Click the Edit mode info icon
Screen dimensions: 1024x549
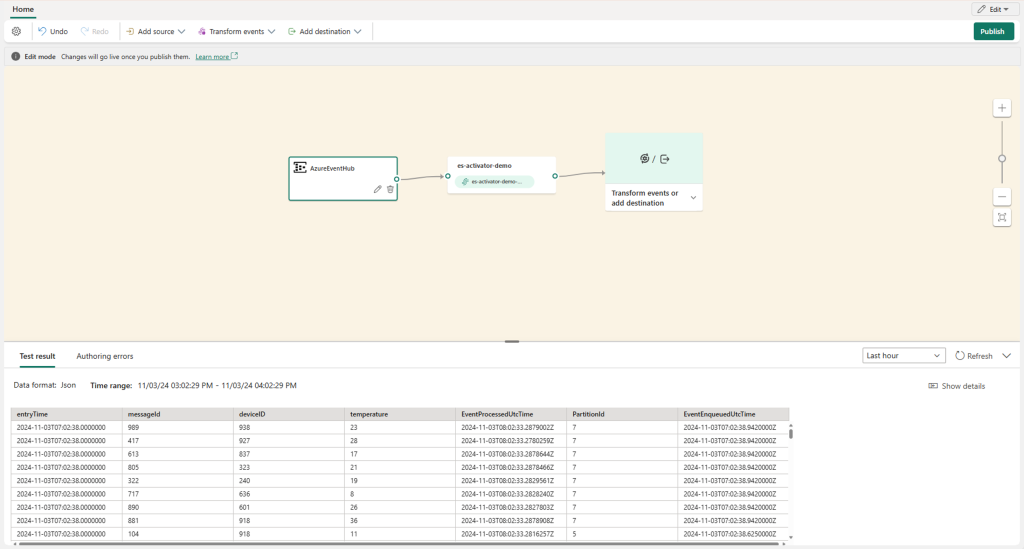coord(16,57)
